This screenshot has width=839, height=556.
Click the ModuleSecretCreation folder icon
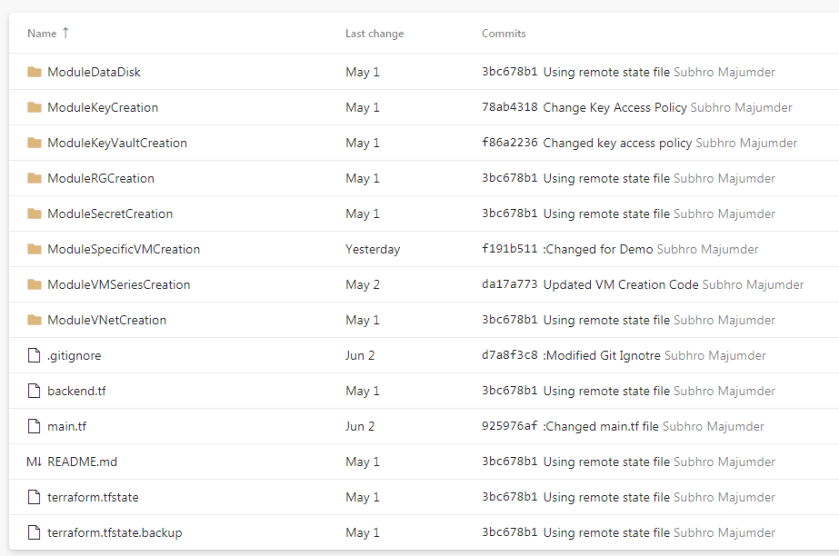(34, 214)
